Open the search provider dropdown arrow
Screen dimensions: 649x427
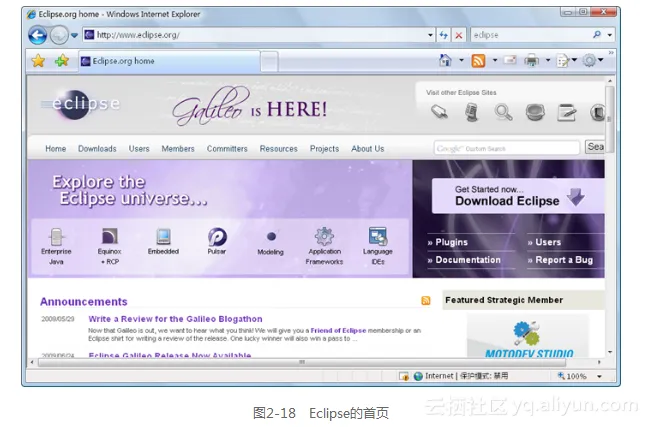tap(610, 35)
